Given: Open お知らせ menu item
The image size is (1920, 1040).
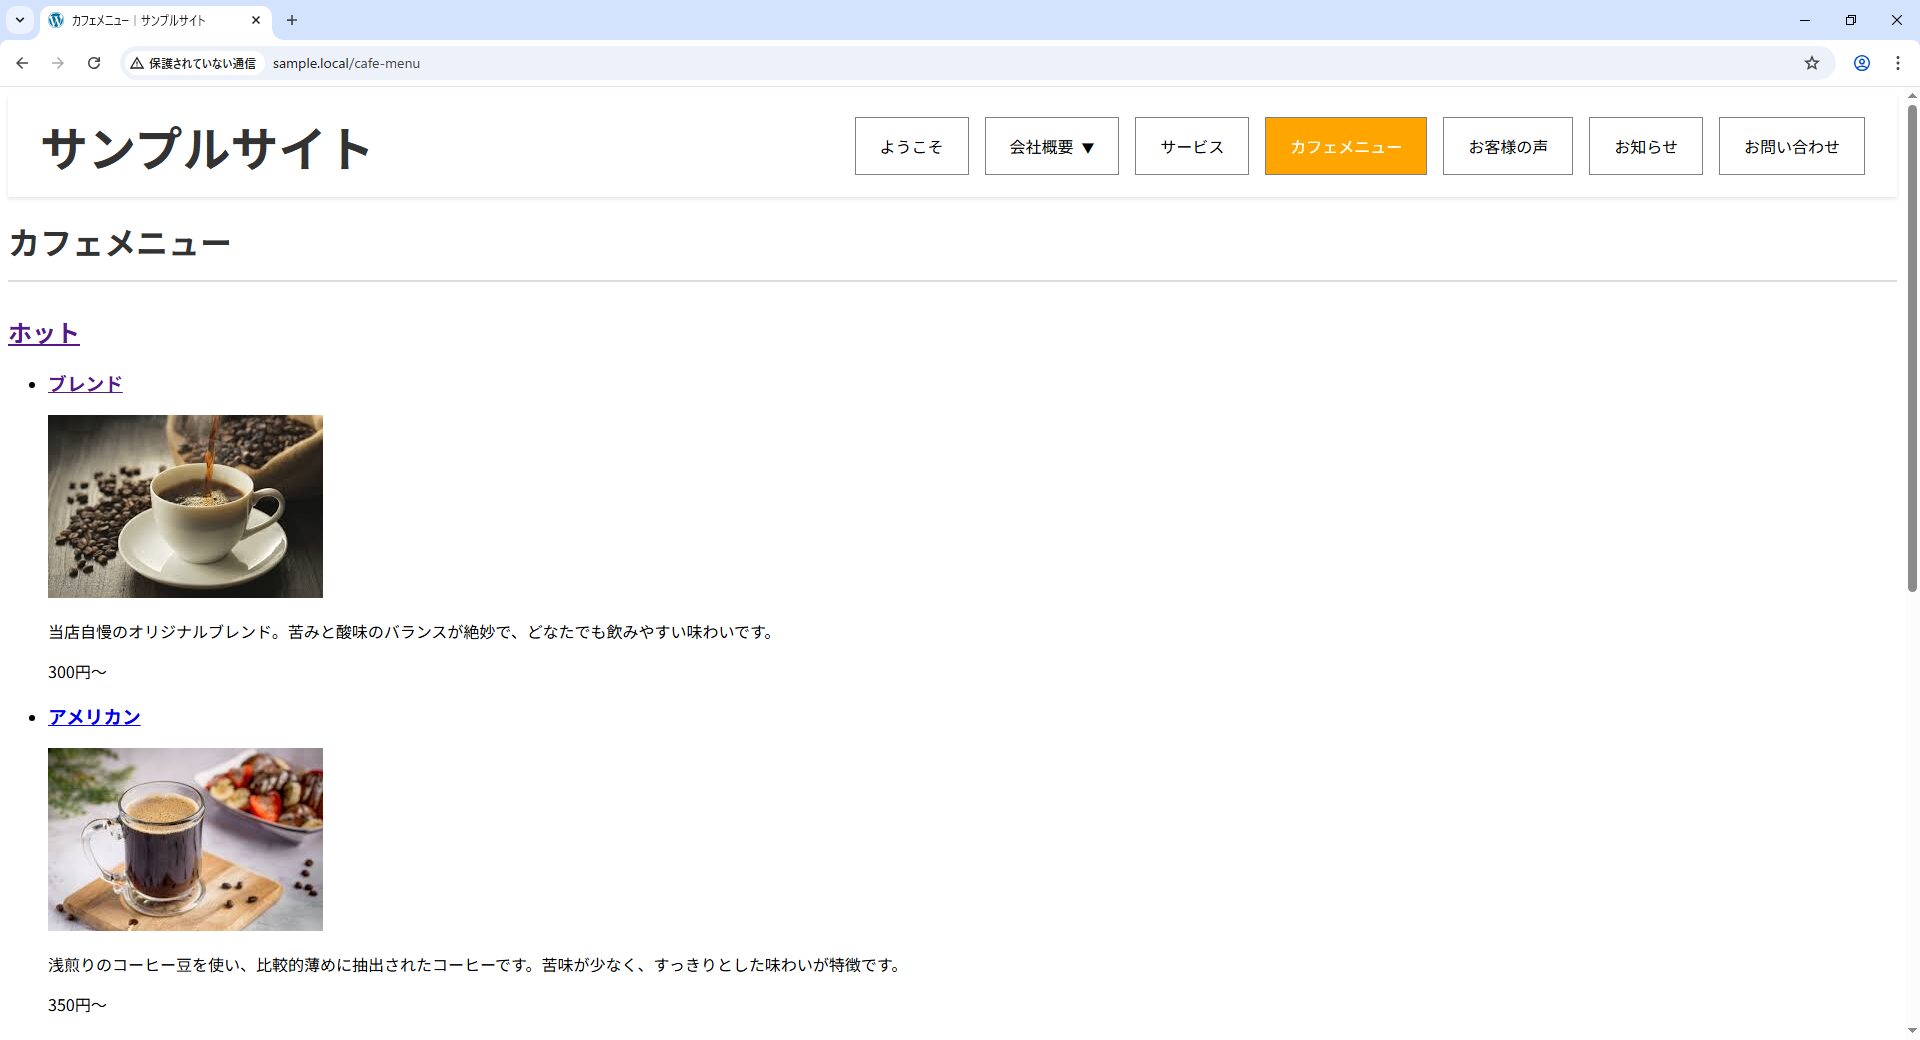Looking at the screenshot, I should [1646, 146].
